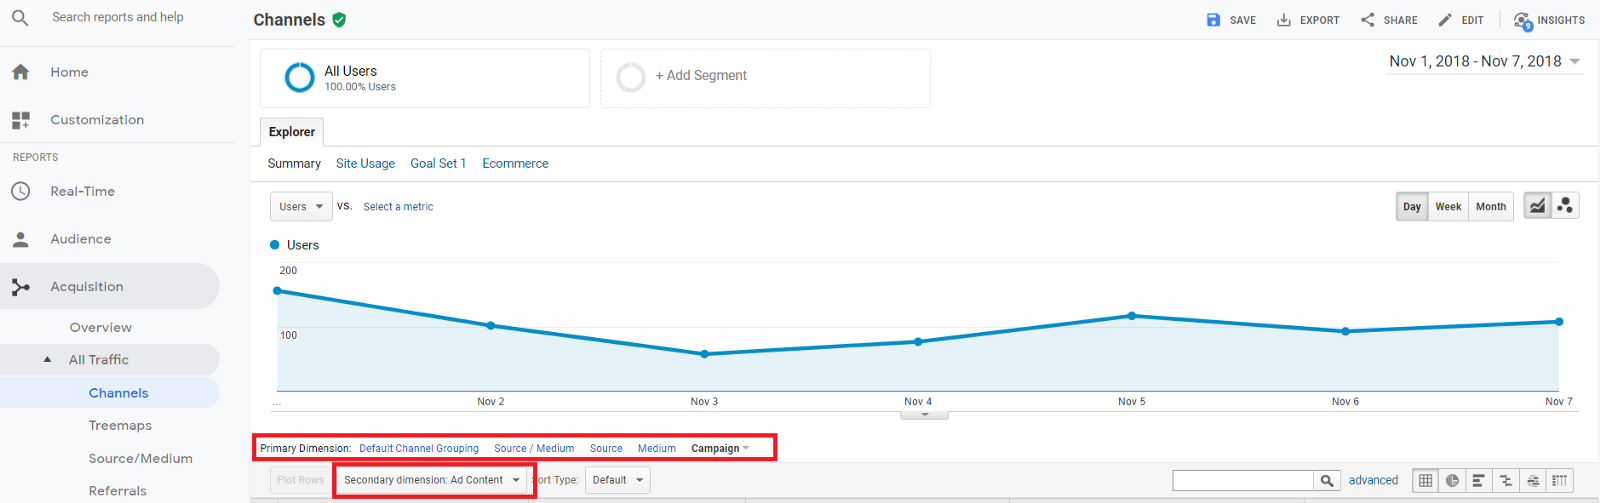Switch to the Site Usage tab

click(x=365, y=164)
